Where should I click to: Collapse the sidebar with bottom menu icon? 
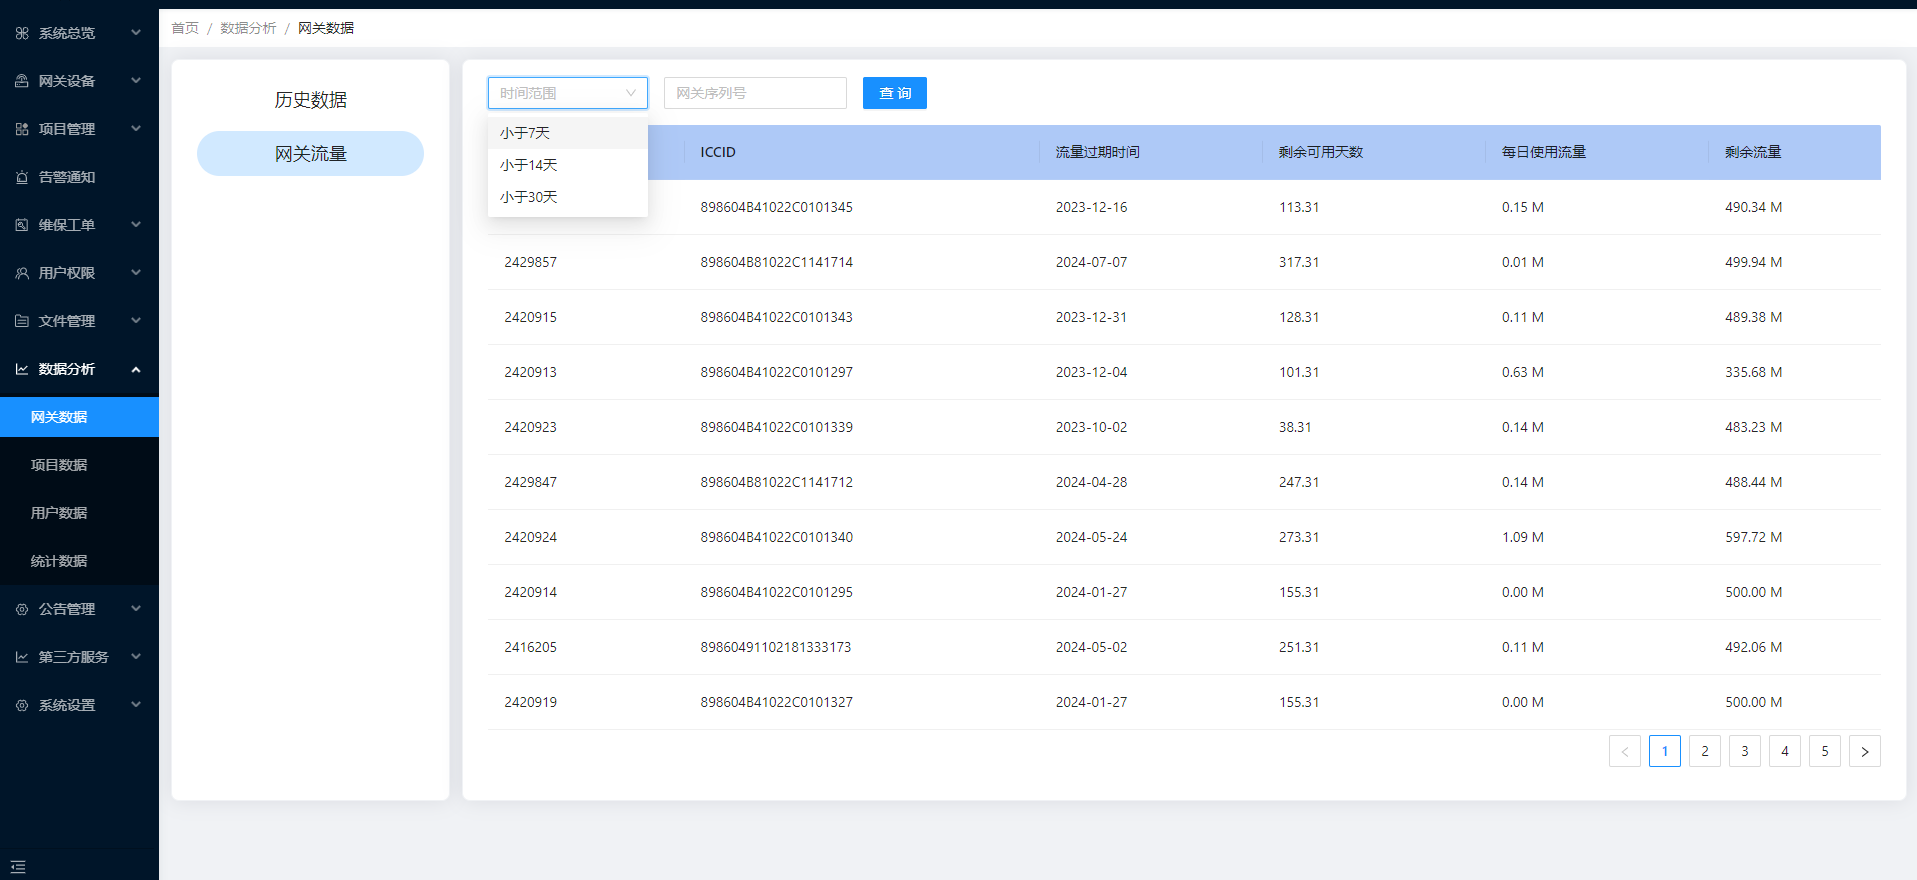18,867
